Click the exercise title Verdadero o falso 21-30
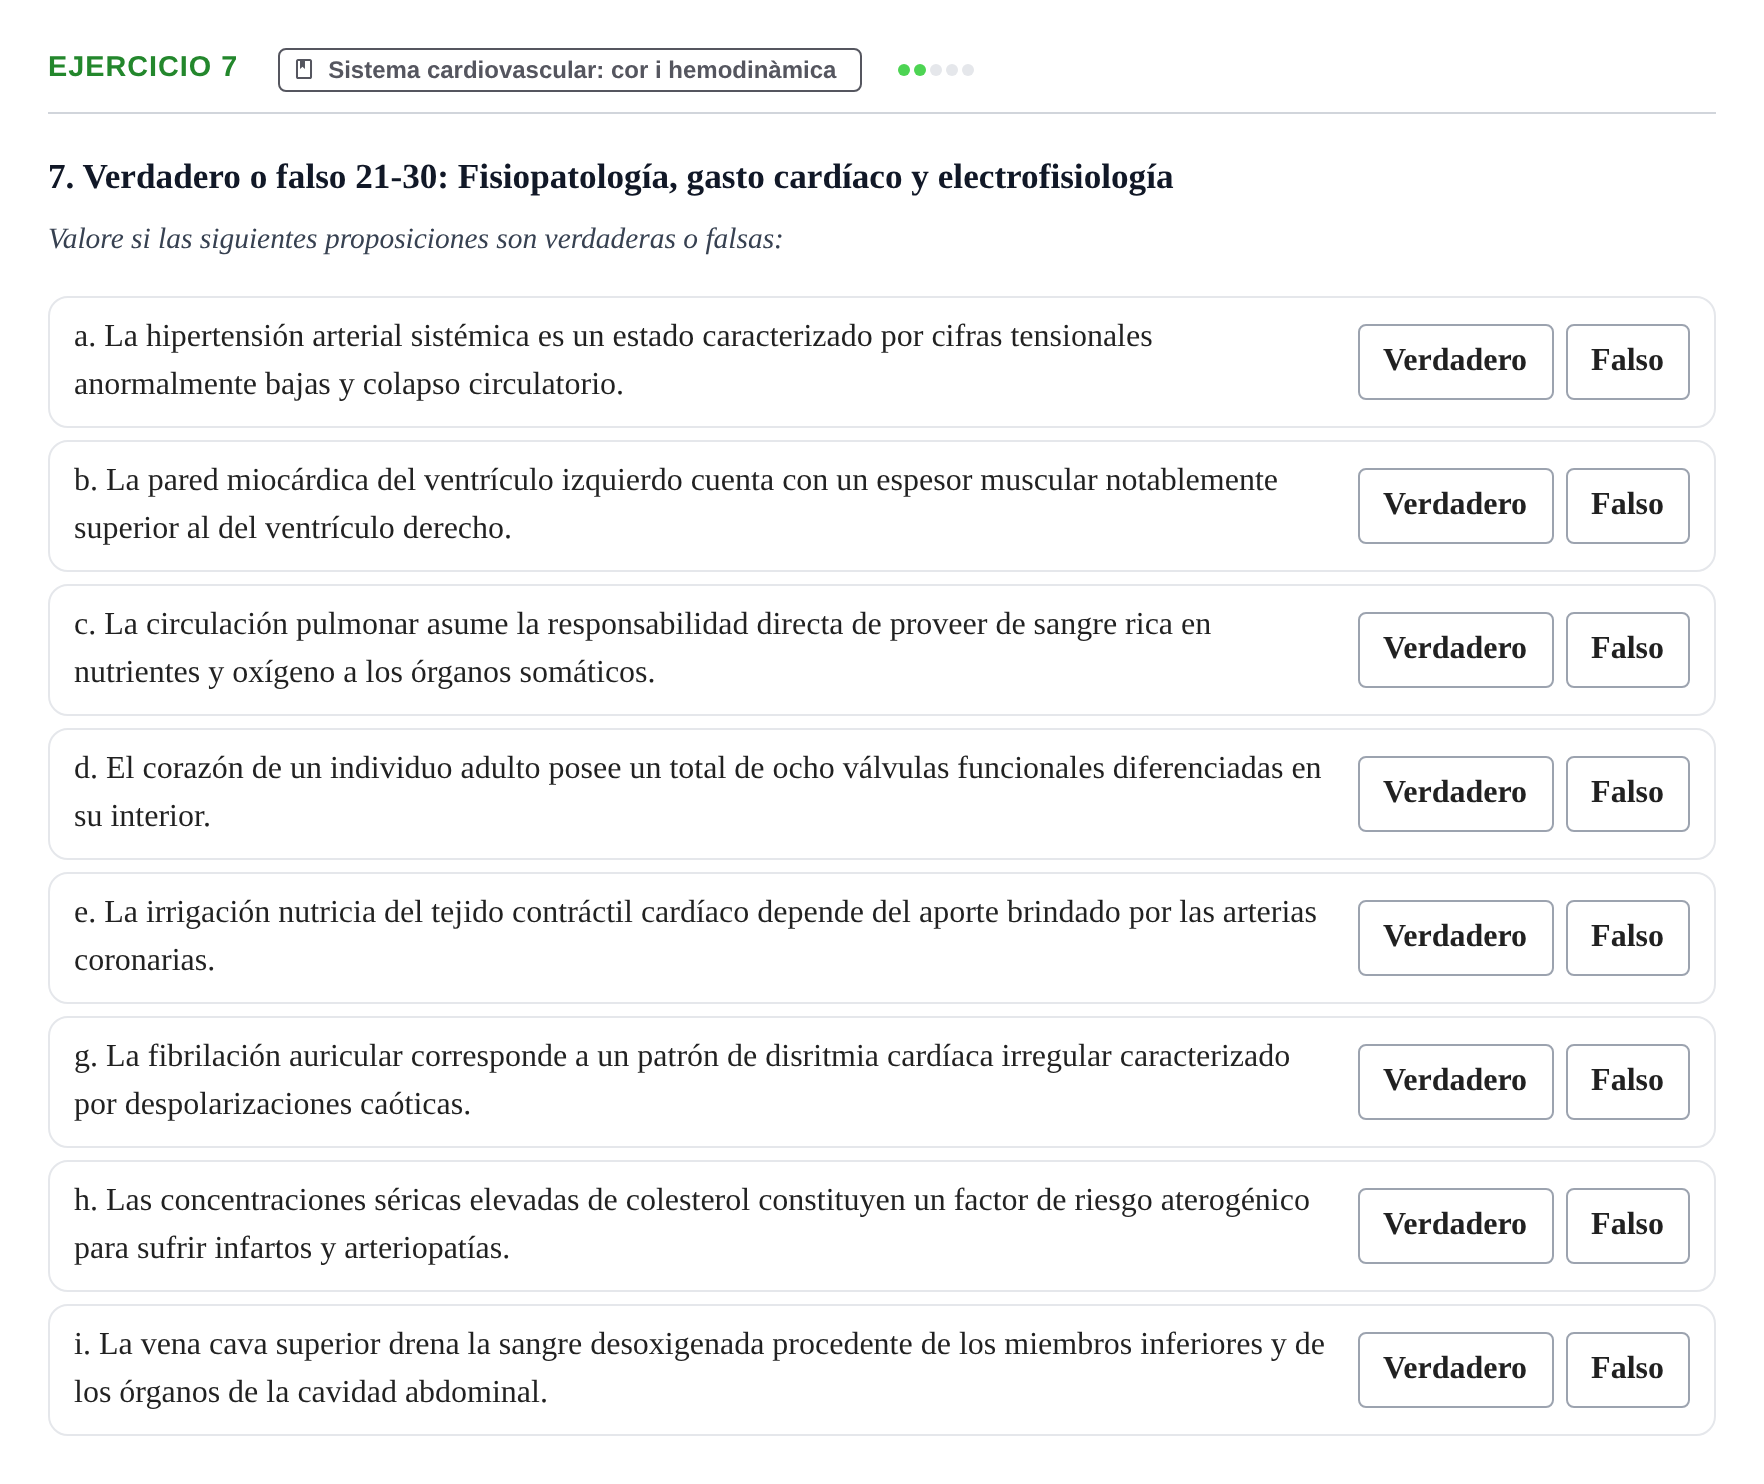This screenshot has width=1764, height=1484. pos(611,177)
